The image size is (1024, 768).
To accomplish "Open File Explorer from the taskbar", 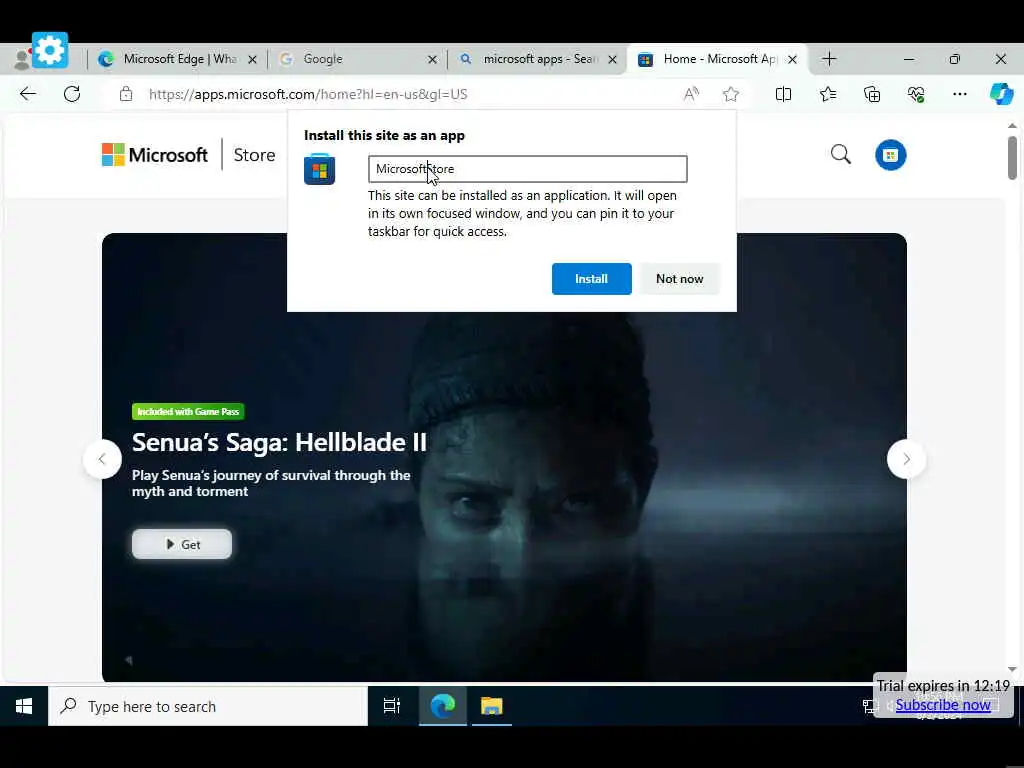I will (492, 706).
